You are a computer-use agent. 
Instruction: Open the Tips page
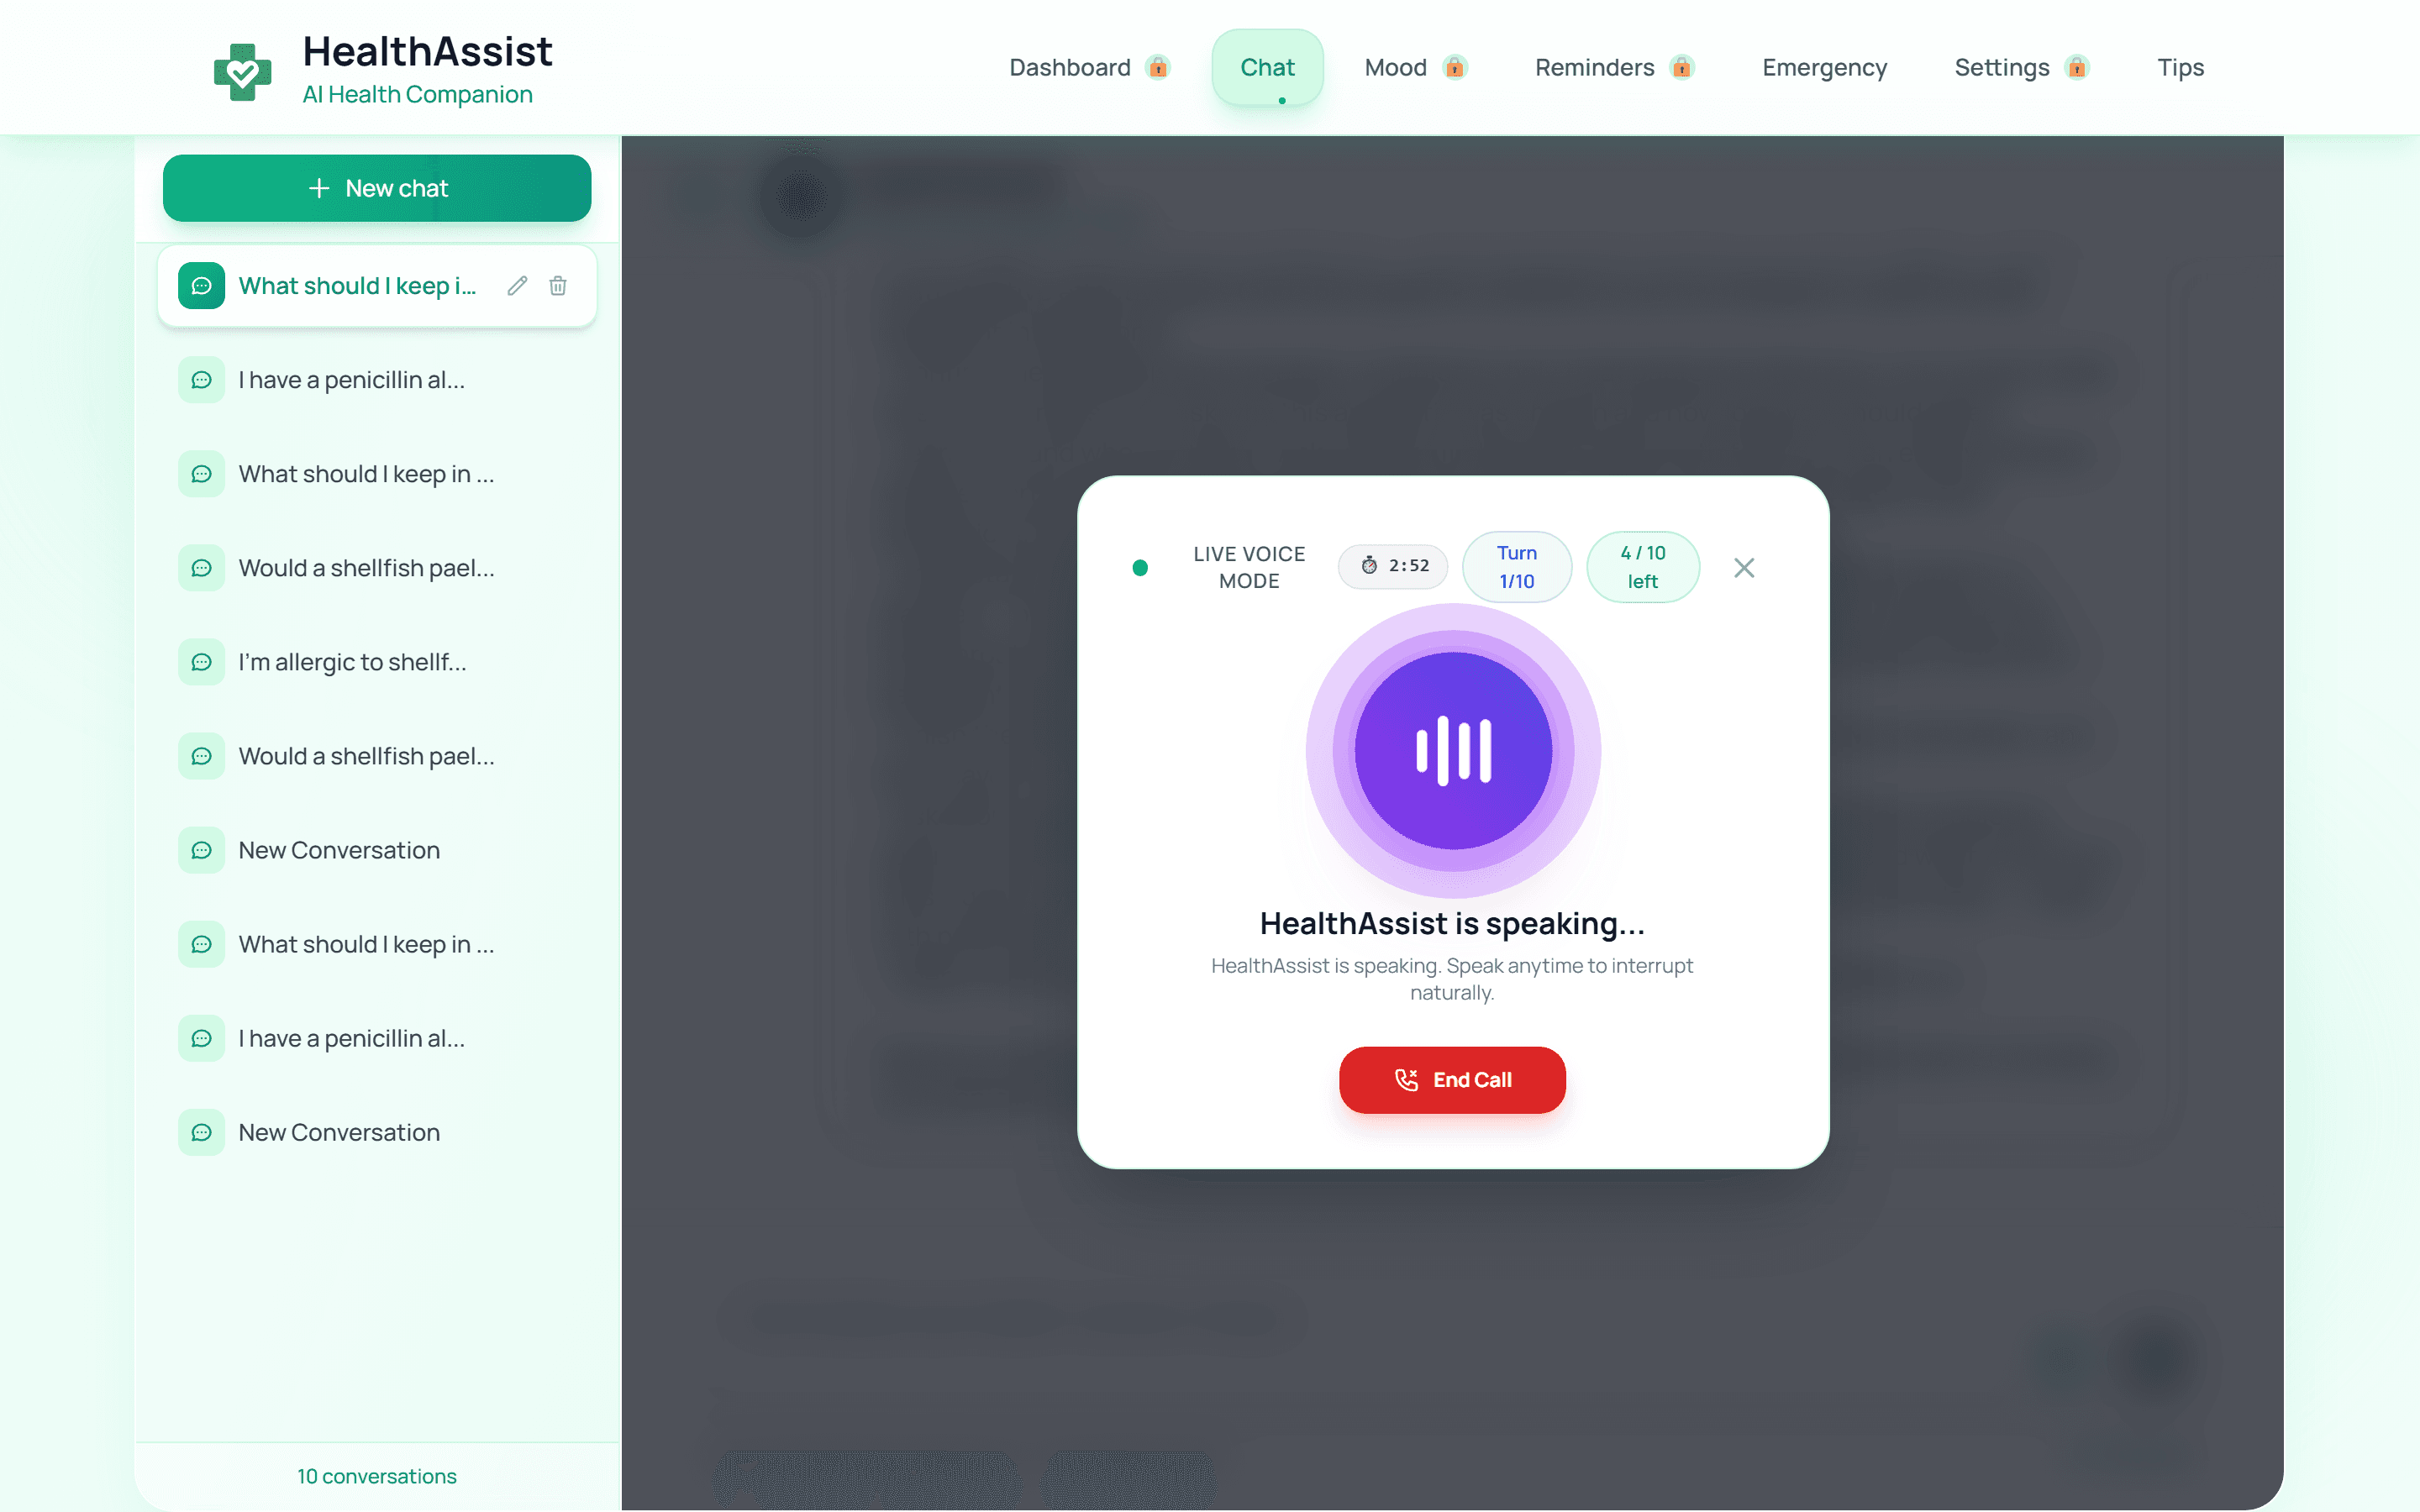point(2180,67)
